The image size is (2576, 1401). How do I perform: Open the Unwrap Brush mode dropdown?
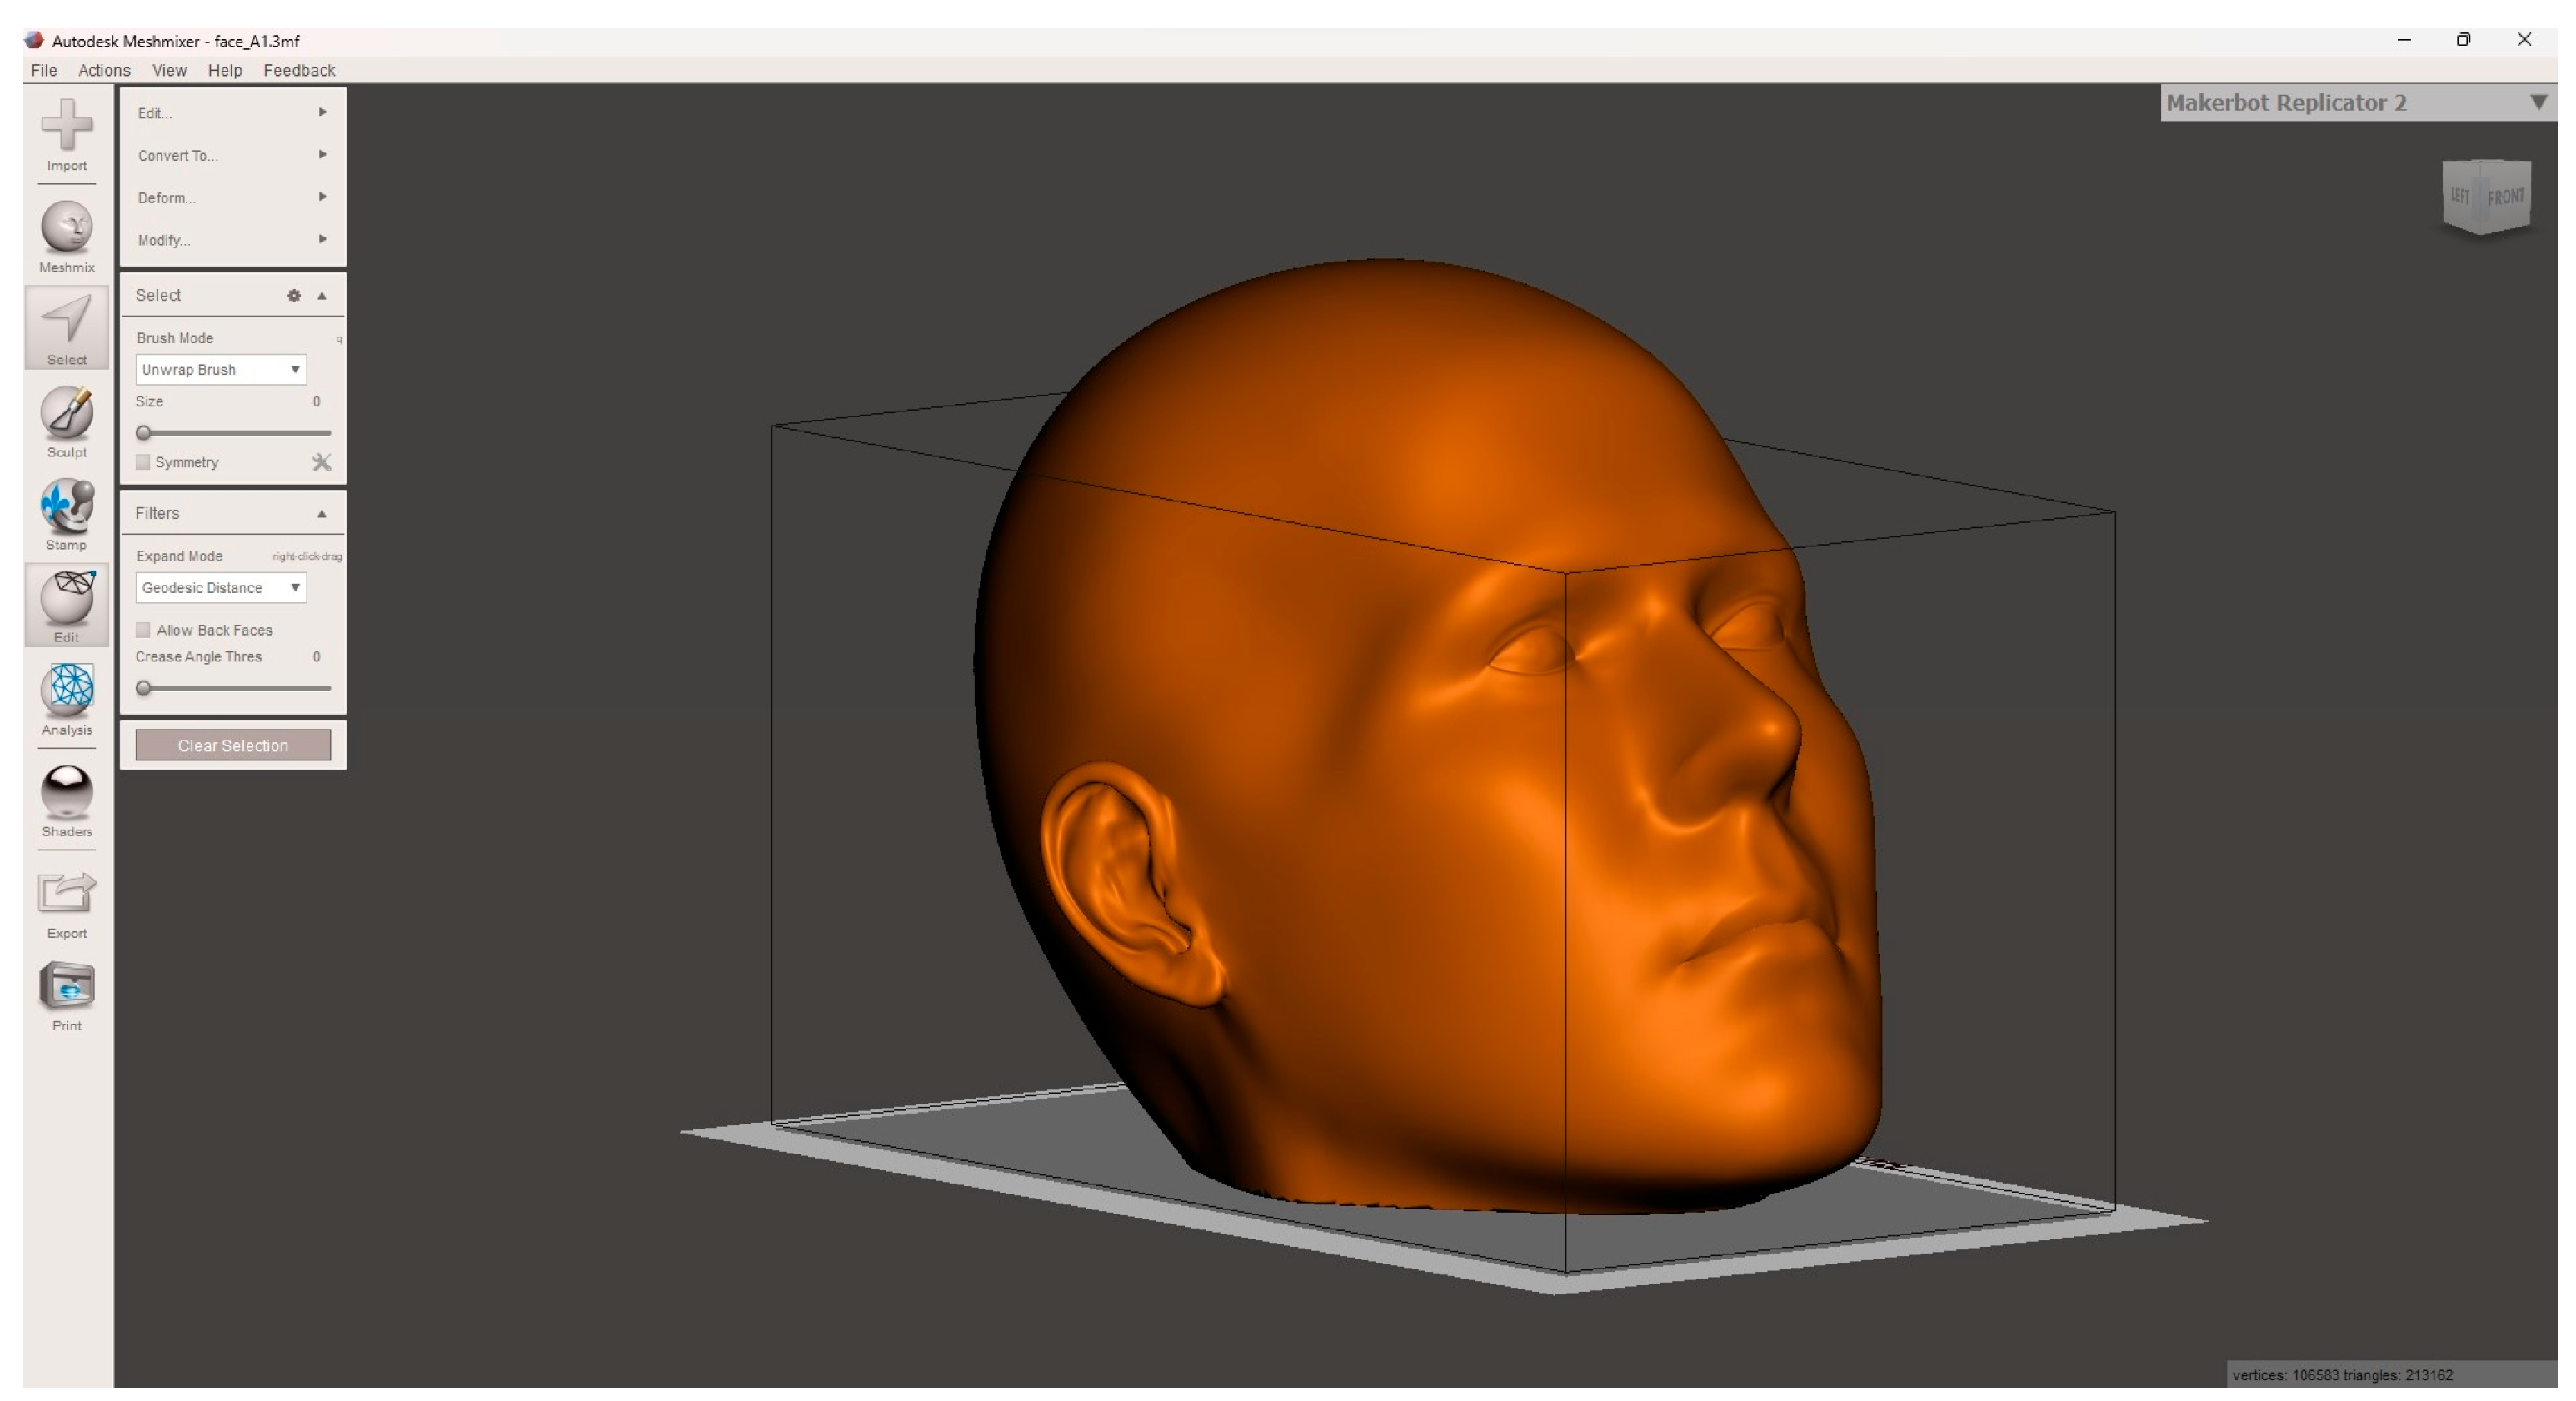click(x=220, y=370)
